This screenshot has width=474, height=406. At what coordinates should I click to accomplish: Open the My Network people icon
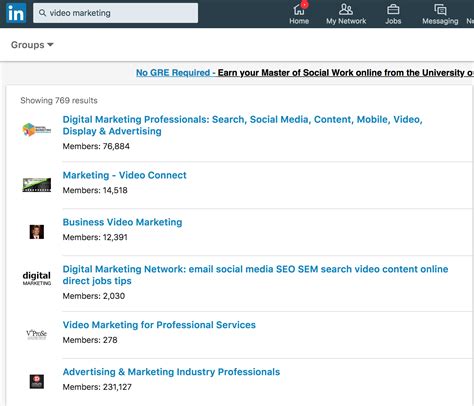point(346,9)
